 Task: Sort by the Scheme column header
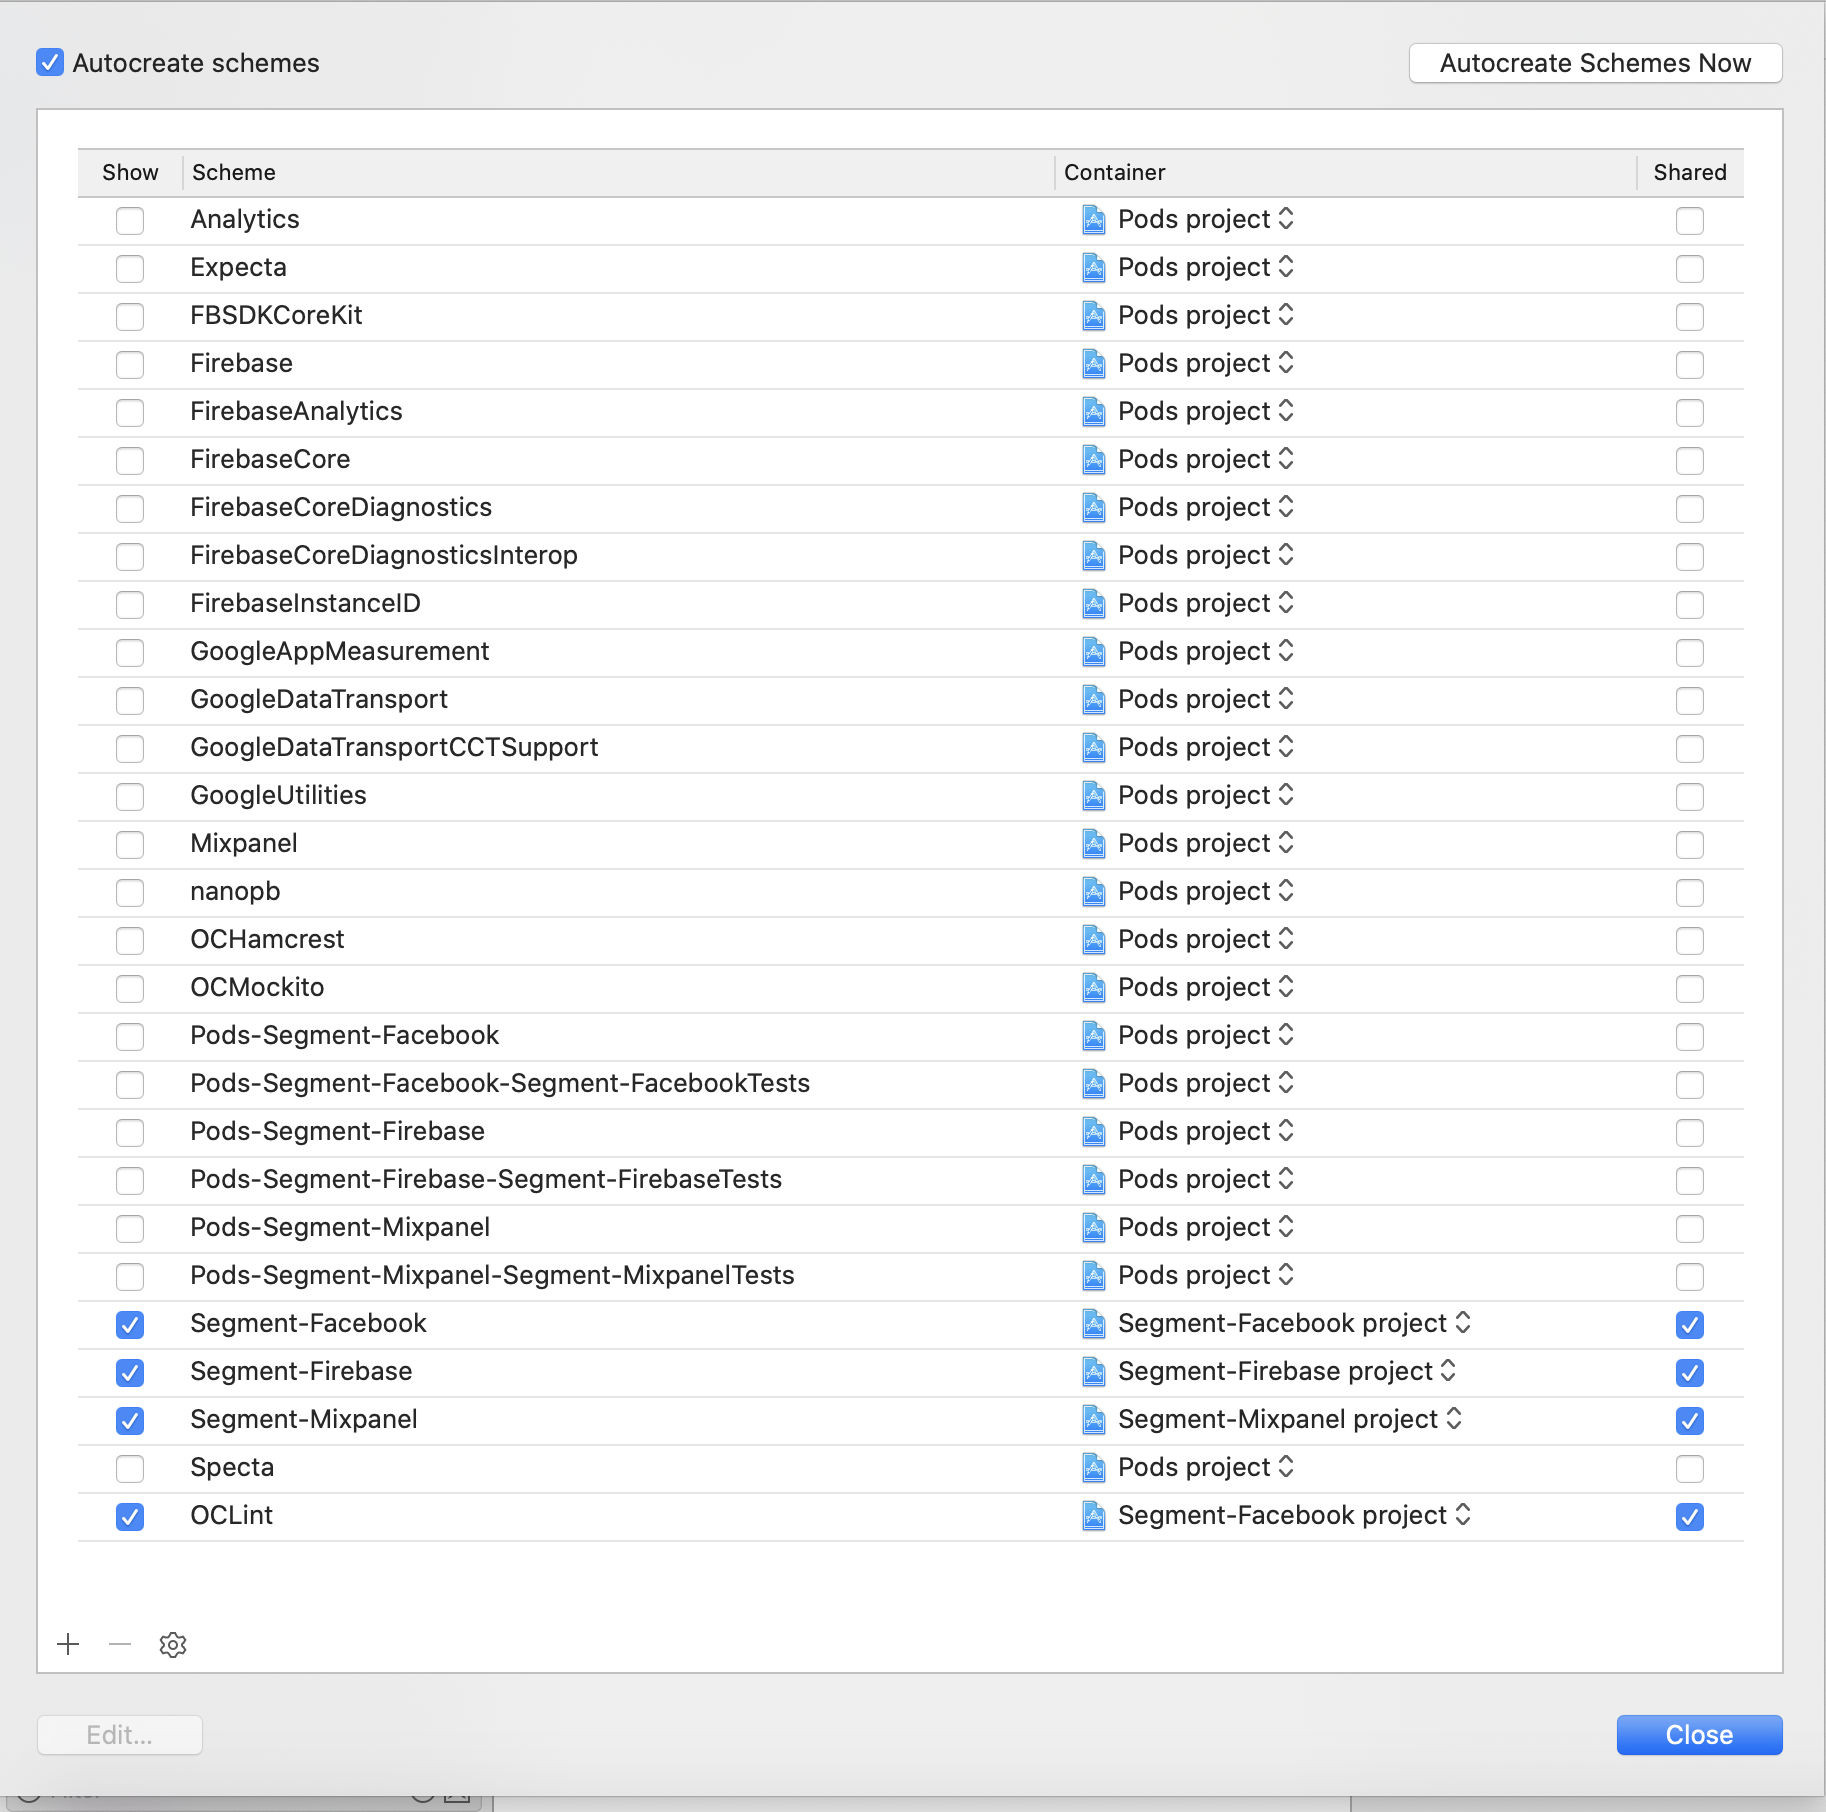(618, 172)
